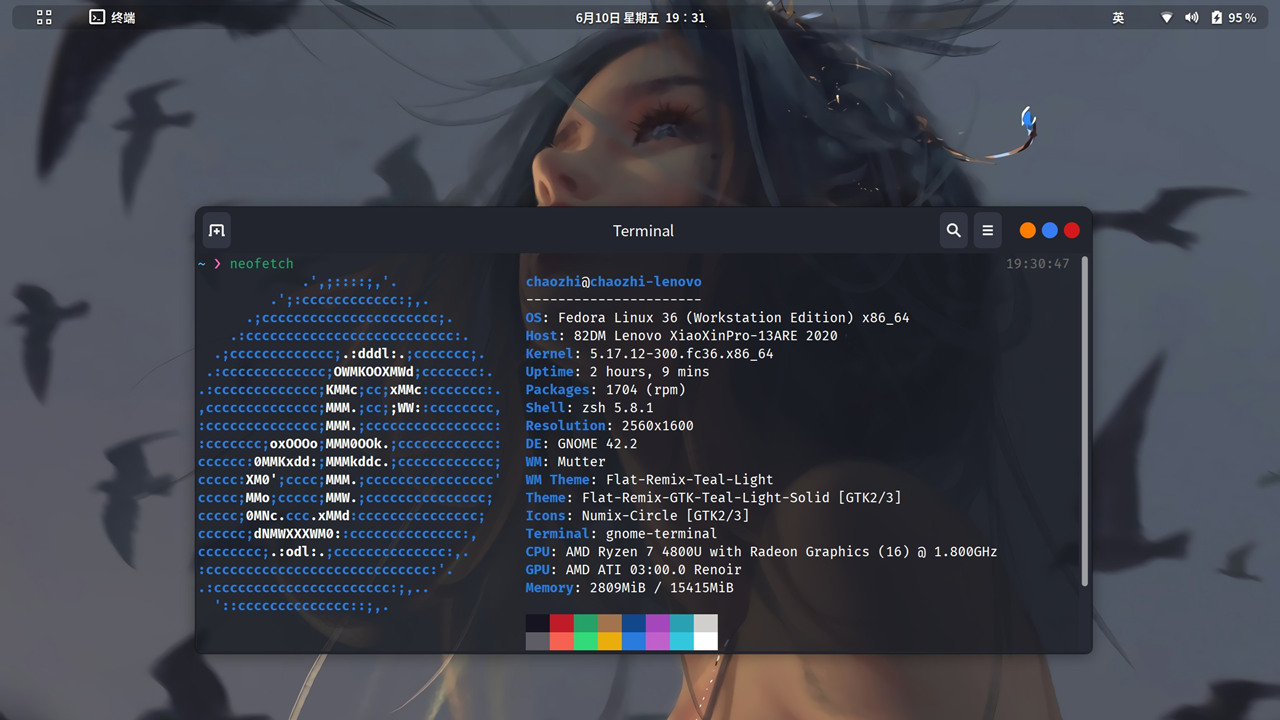The height and width of the screenshot is (720, 1280).
Task: Open the clock and calendar panel
Action: 640,18
